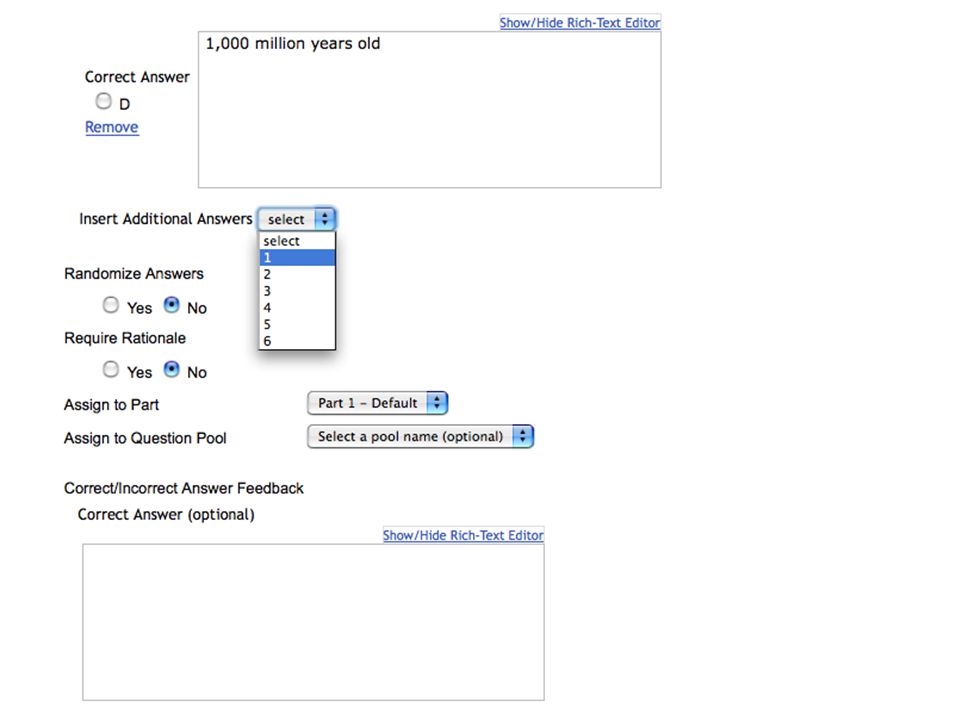Set Require Rationale to No
960x720 pixels.
(171, 369)
